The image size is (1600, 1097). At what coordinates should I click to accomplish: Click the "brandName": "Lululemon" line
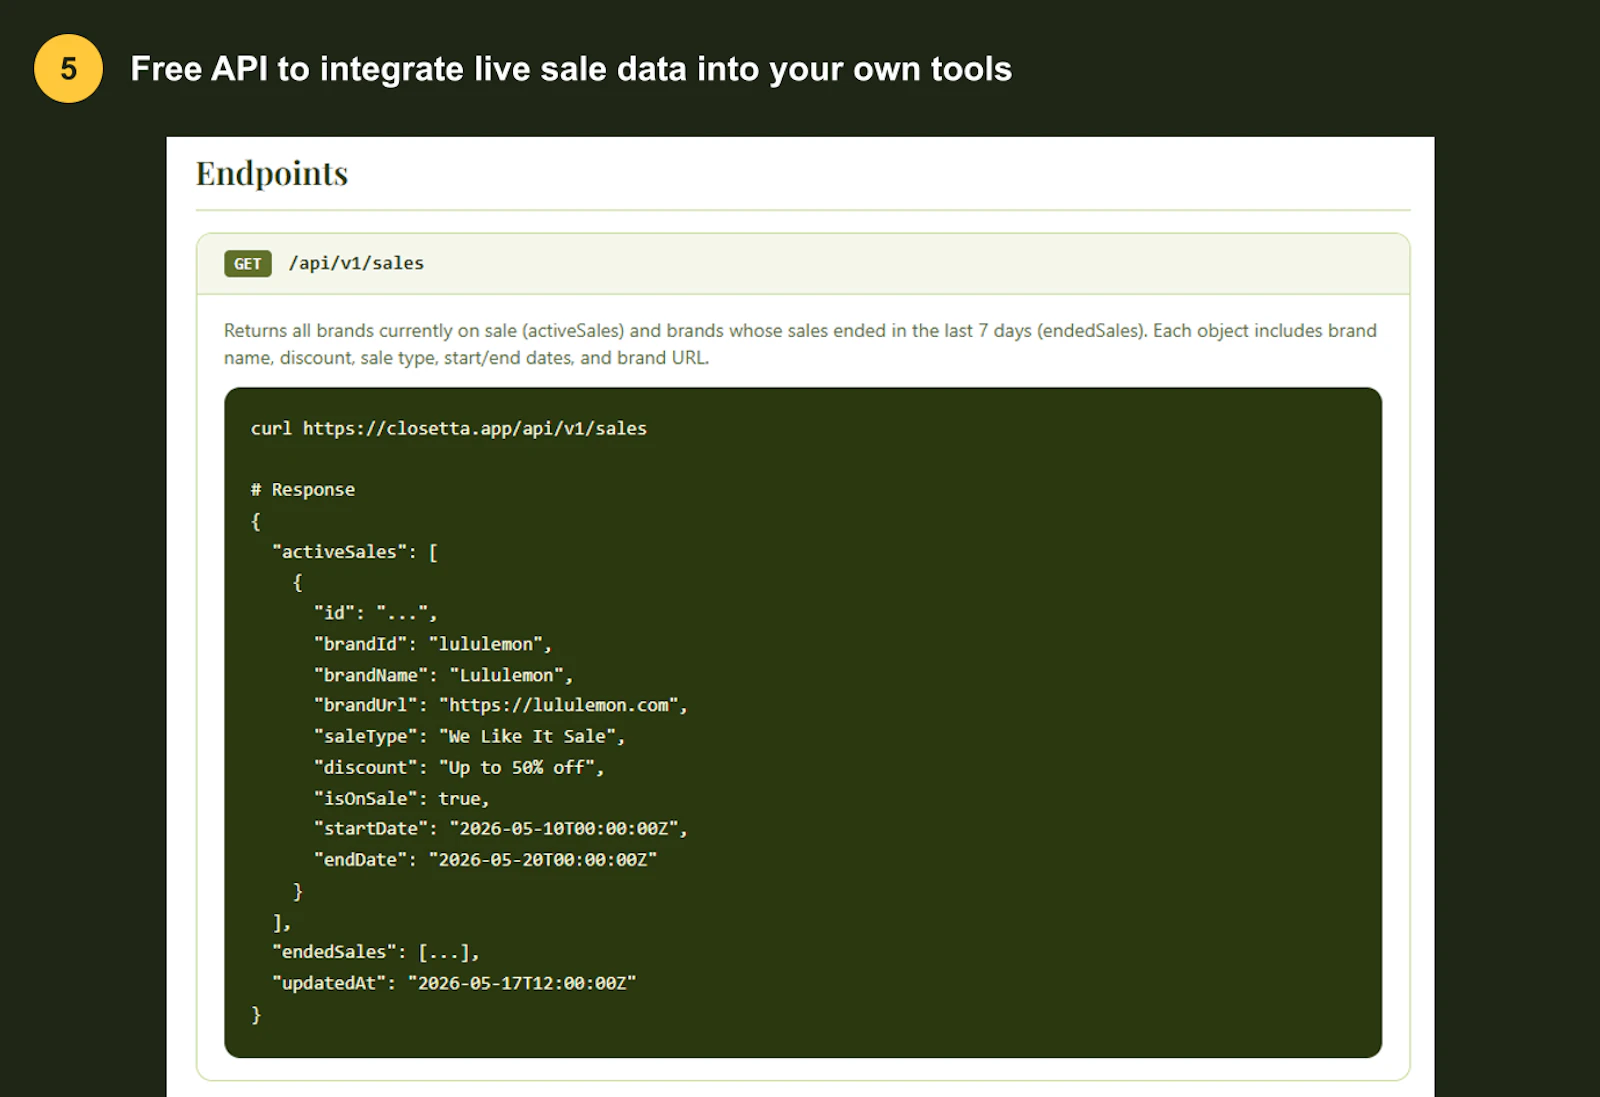tap(443, 675)
